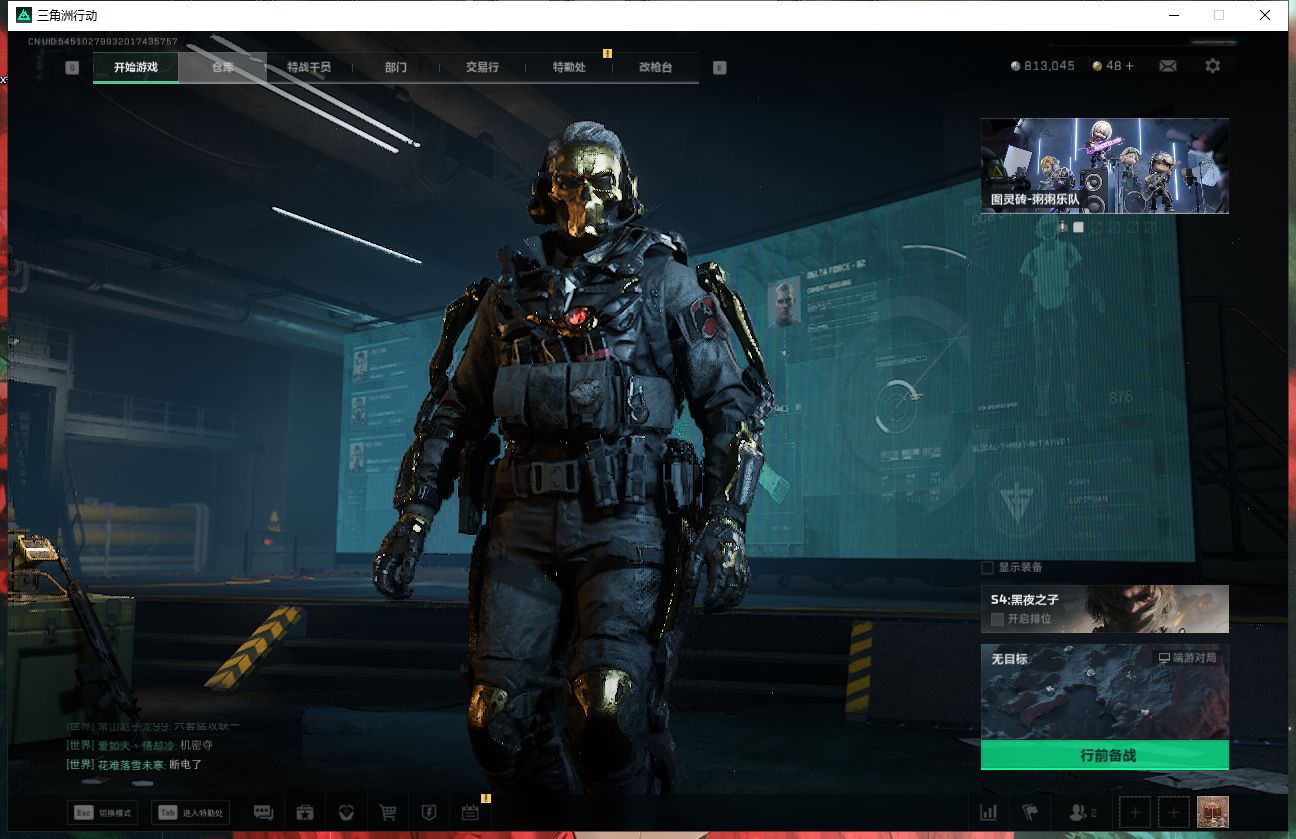Screen dimensions: 1296x839
Task: Switch to the 开始游戏 tab
Action: tap(136, 67)
